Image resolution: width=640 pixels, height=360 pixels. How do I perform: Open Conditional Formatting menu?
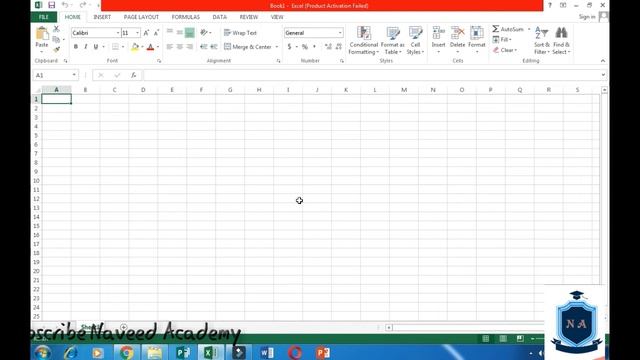[364, 40]
